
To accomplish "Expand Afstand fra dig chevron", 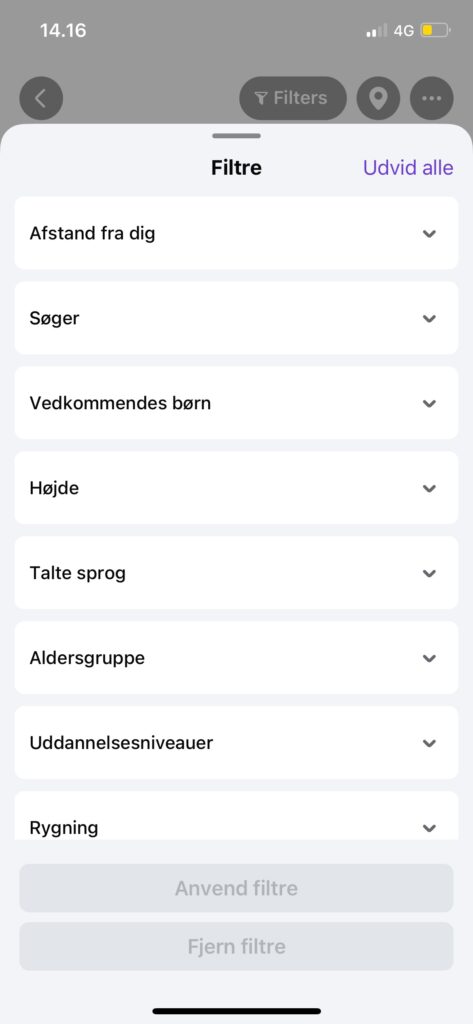I will click(429, 234).
